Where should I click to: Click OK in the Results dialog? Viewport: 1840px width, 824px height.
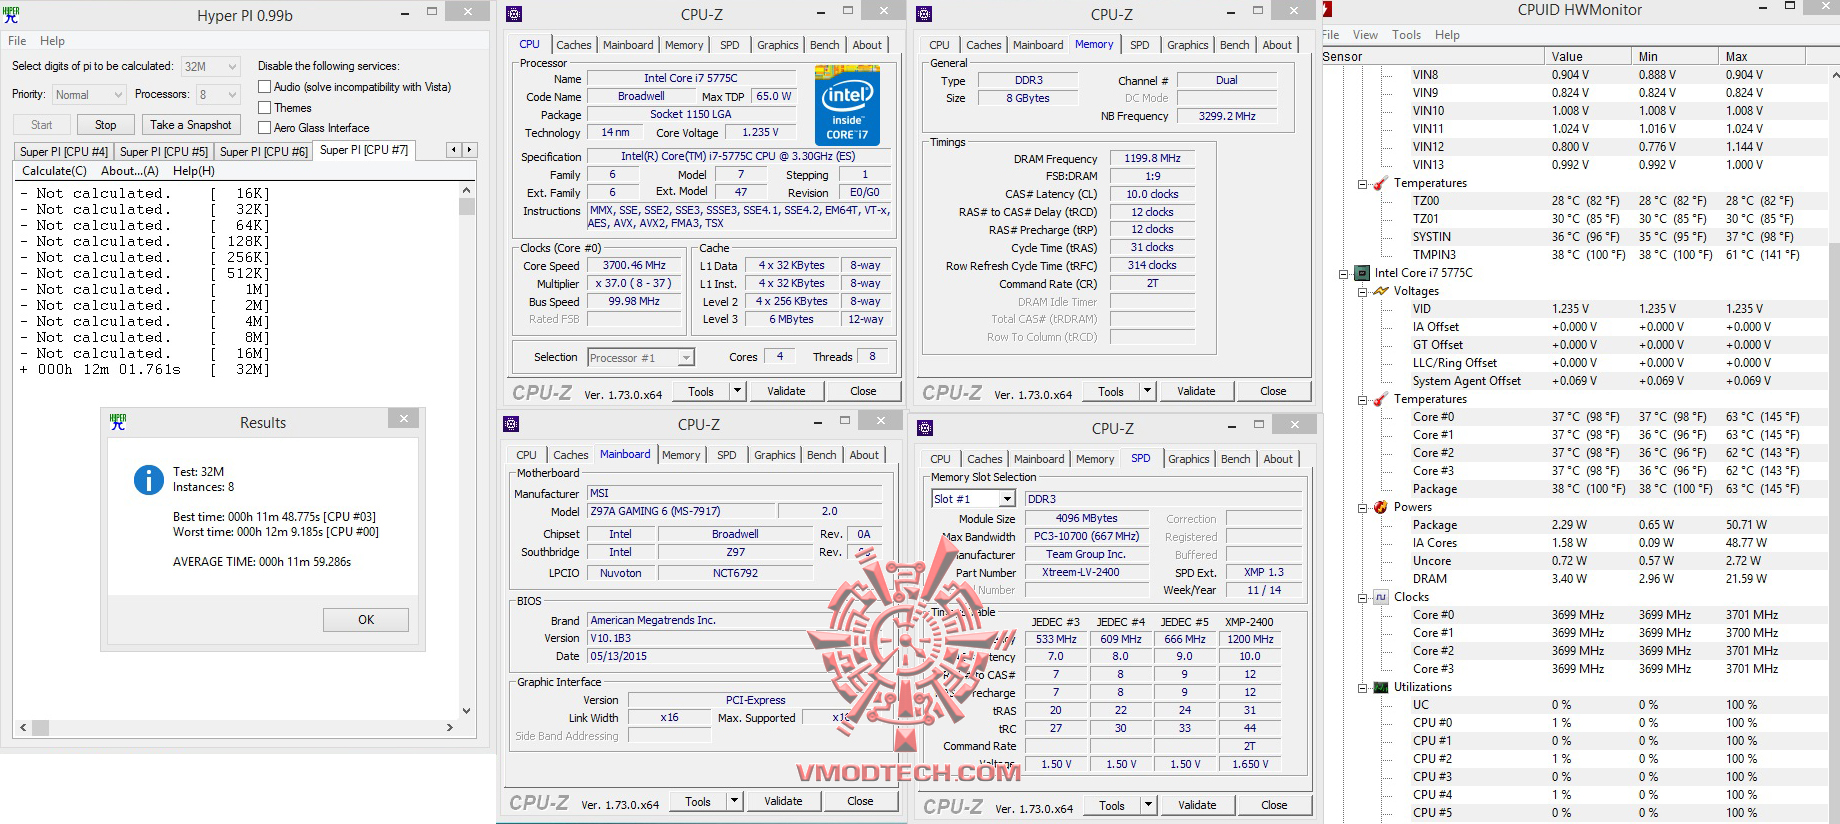tap(366, 620)
